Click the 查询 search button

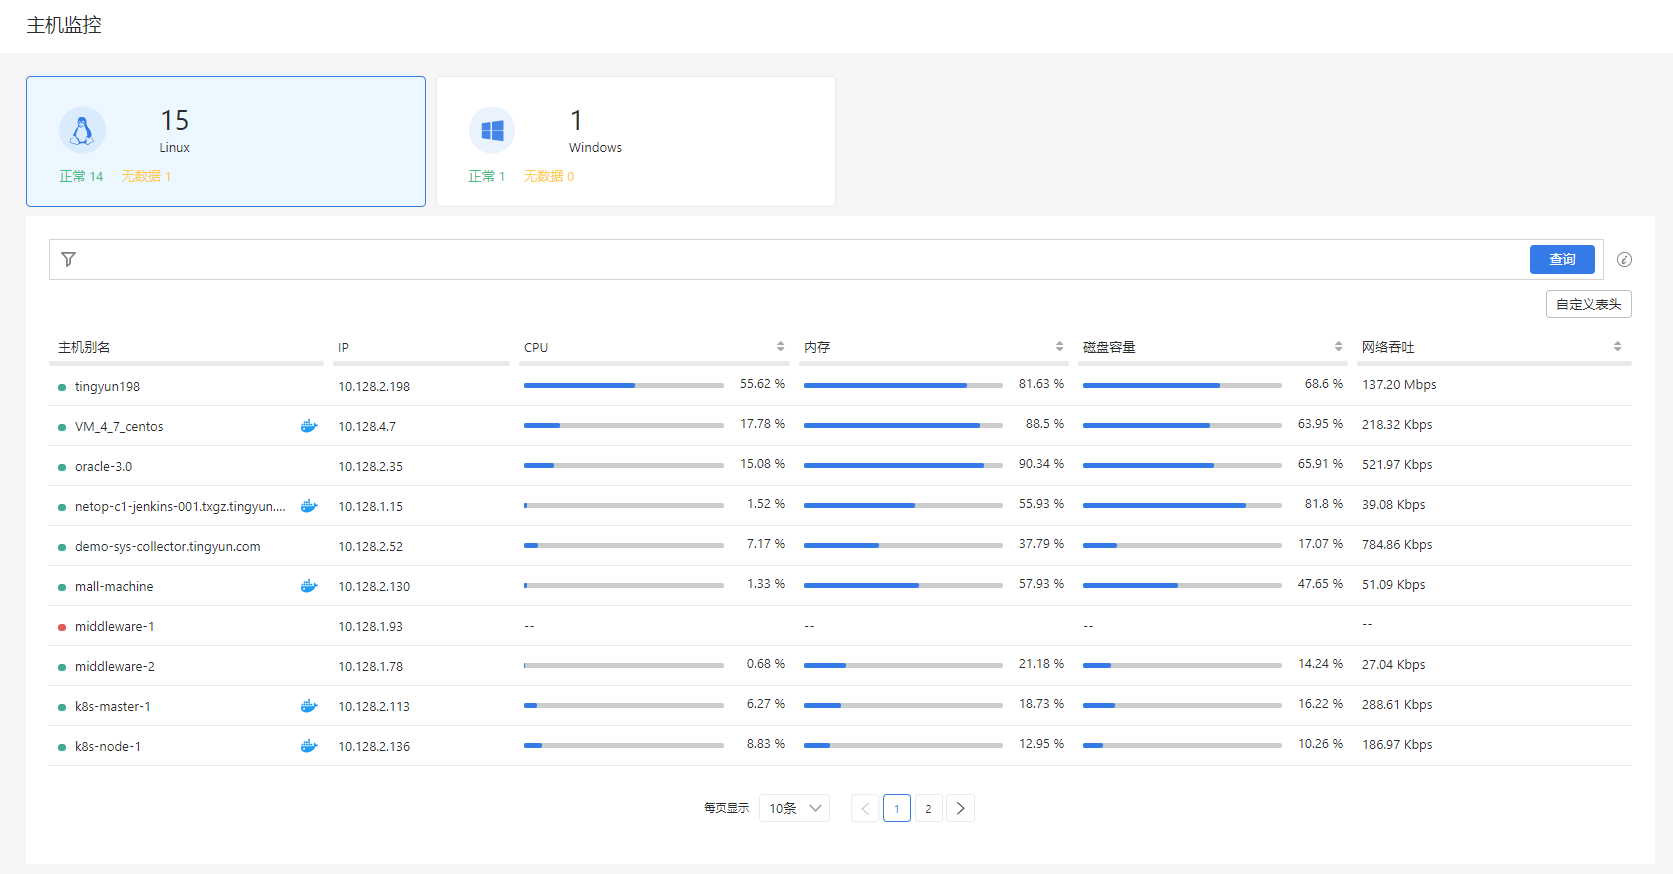click(1562, 259)
